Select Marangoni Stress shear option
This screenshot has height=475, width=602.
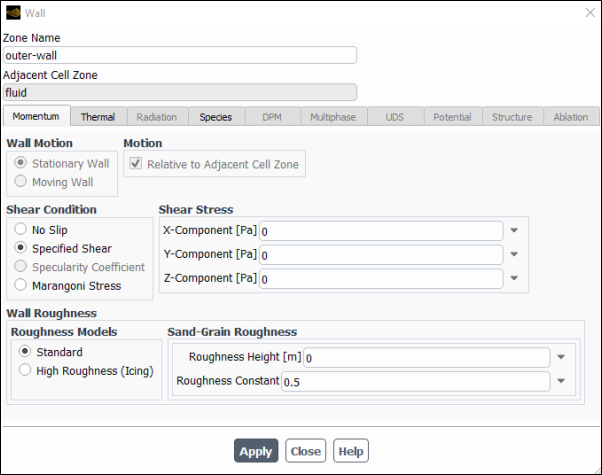pos(20,285)
